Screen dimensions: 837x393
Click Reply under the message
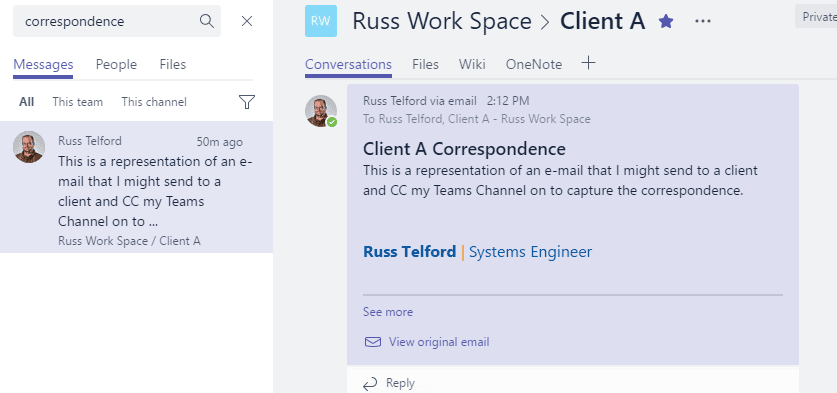tap(400, 383)
